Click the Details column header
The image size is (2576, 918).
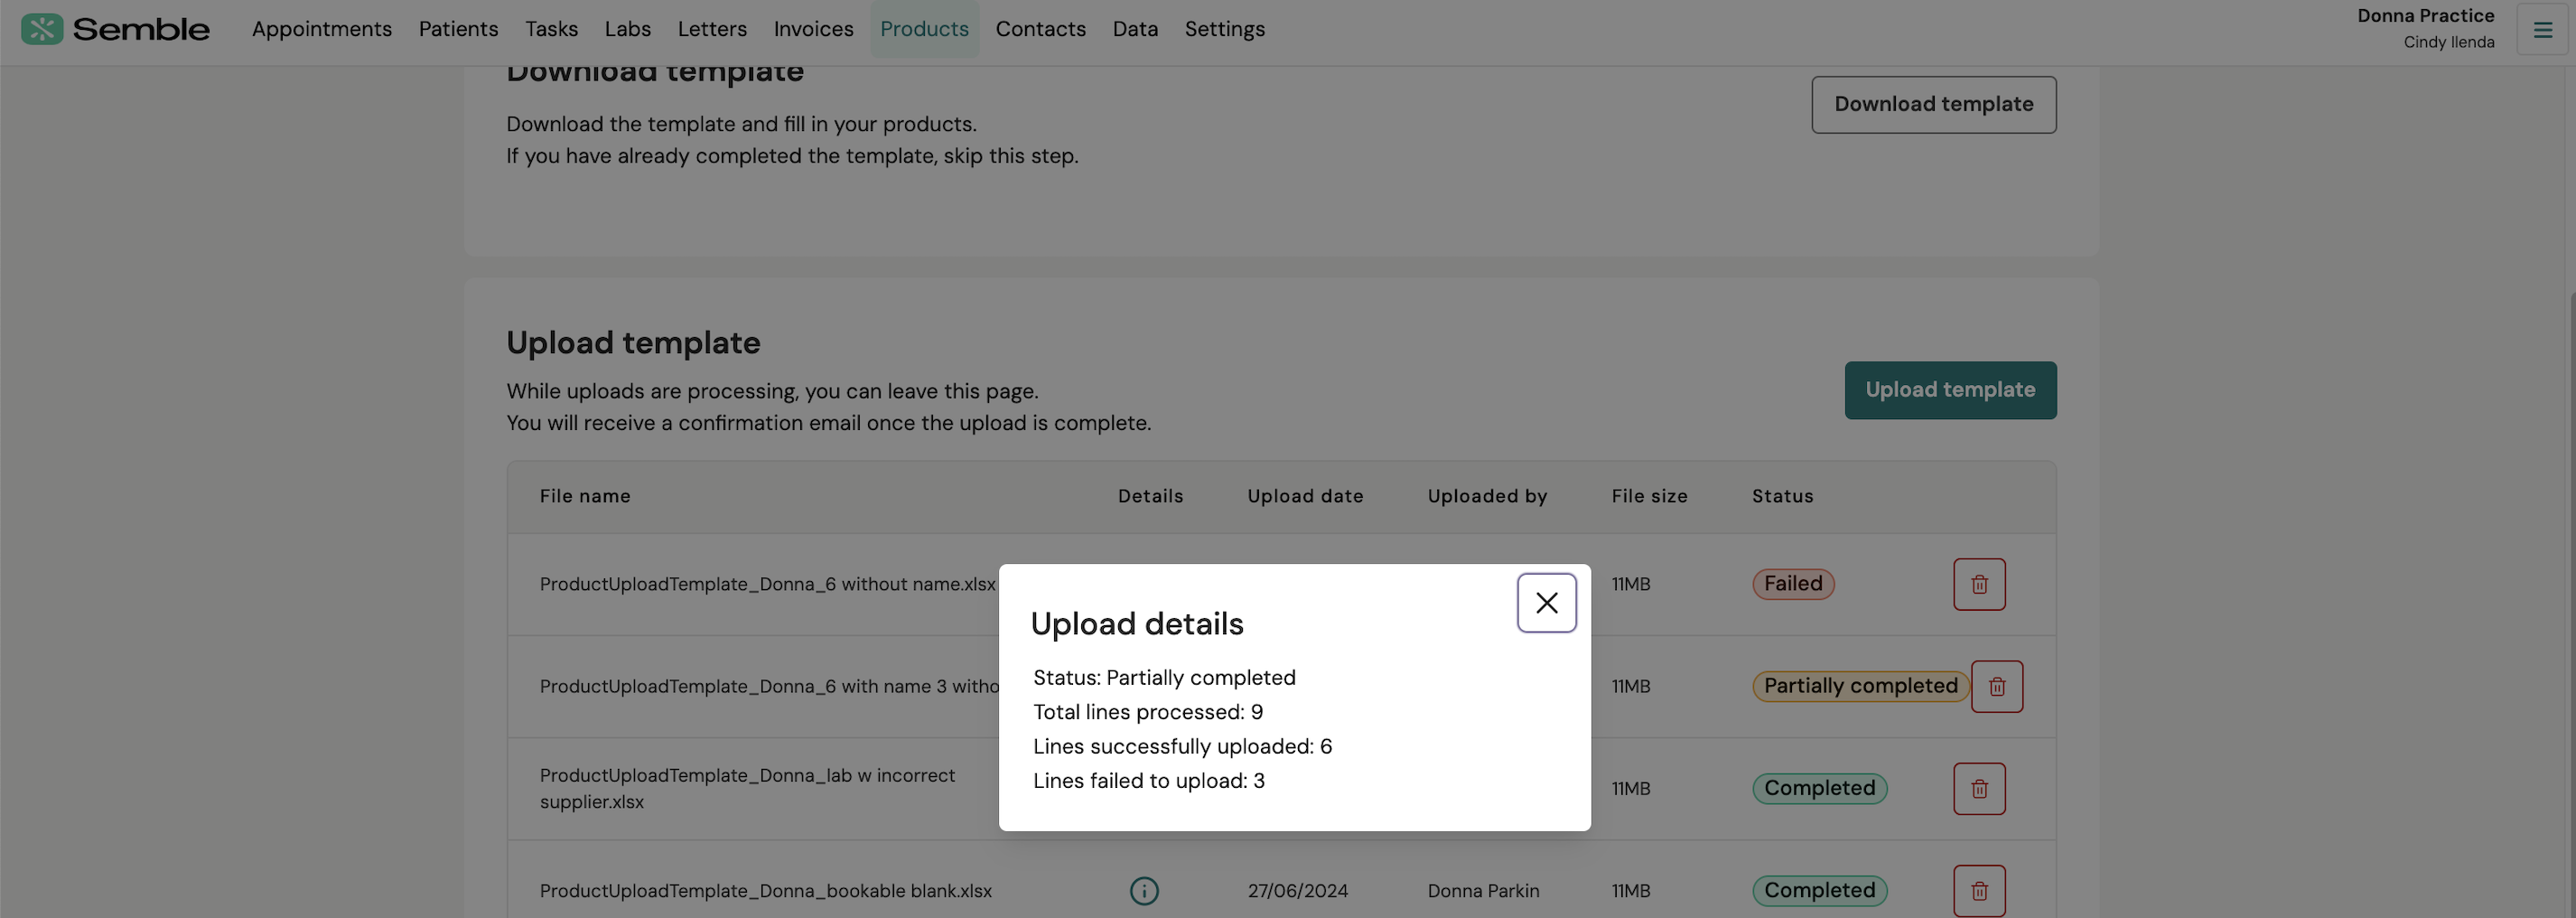(1150, 496)
